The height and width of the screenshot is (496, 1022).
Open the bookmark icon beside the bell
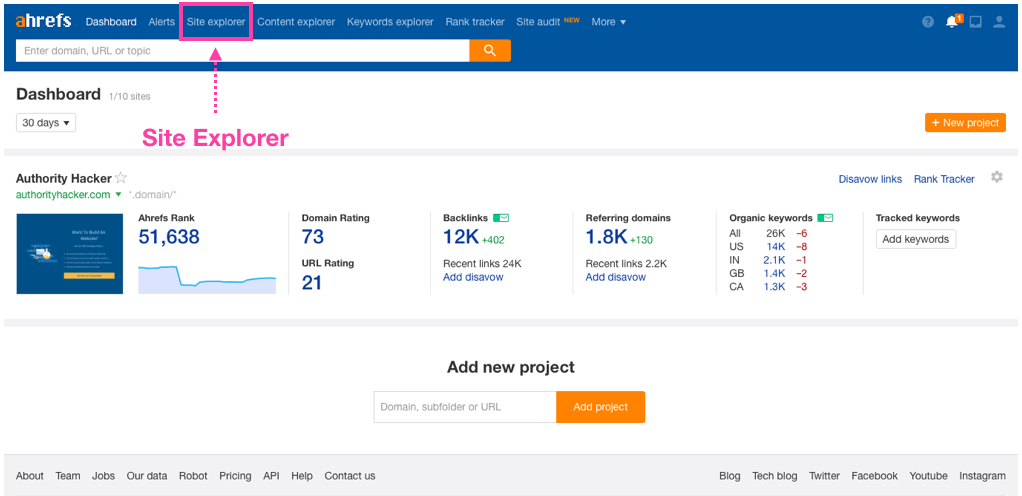coord(975,22)
